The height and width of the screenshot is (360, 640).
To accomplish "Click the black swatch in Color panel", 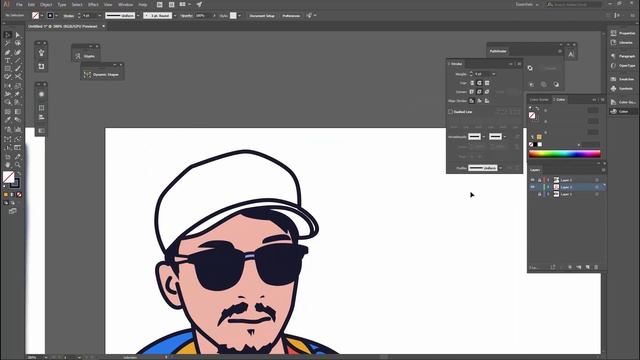I will (x=535, y=144).
